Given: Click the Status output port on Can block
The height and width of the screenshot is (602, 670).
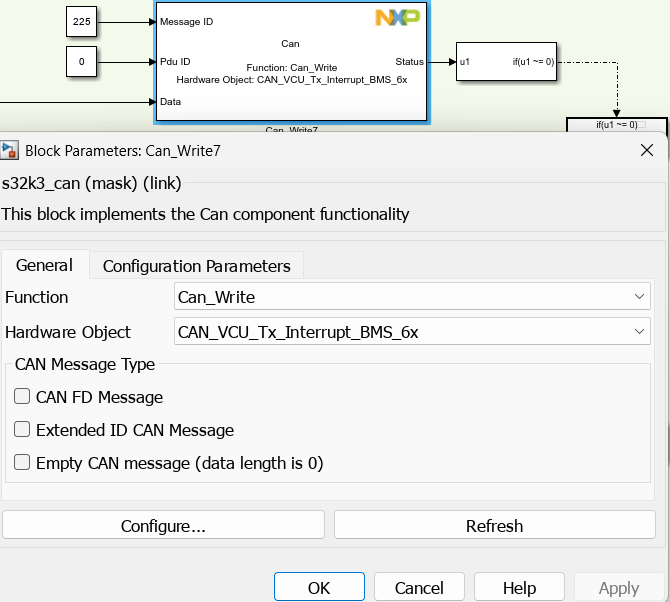Looking at the screenshot, I should click(x=410, y=62).
